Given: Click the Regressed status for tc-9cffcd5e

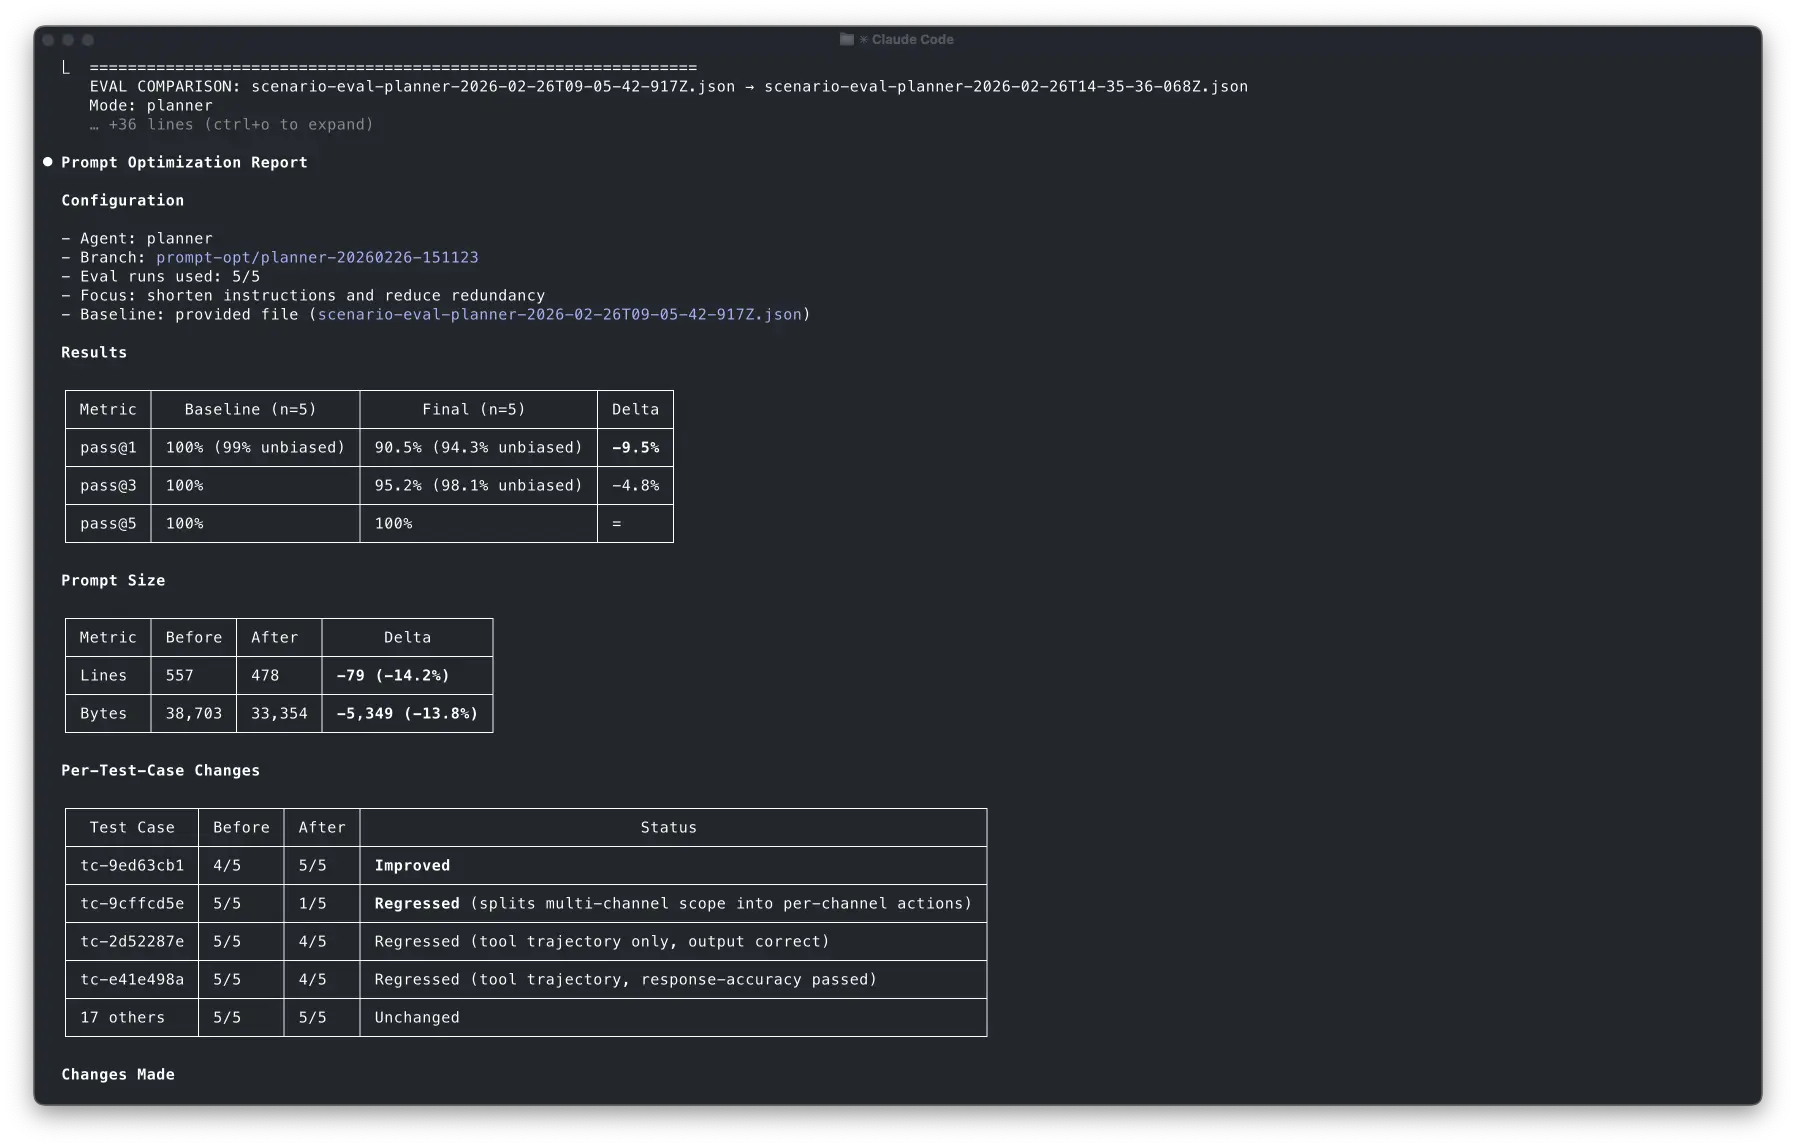Looking at the screenshot, I should click(x=417, y=904).
